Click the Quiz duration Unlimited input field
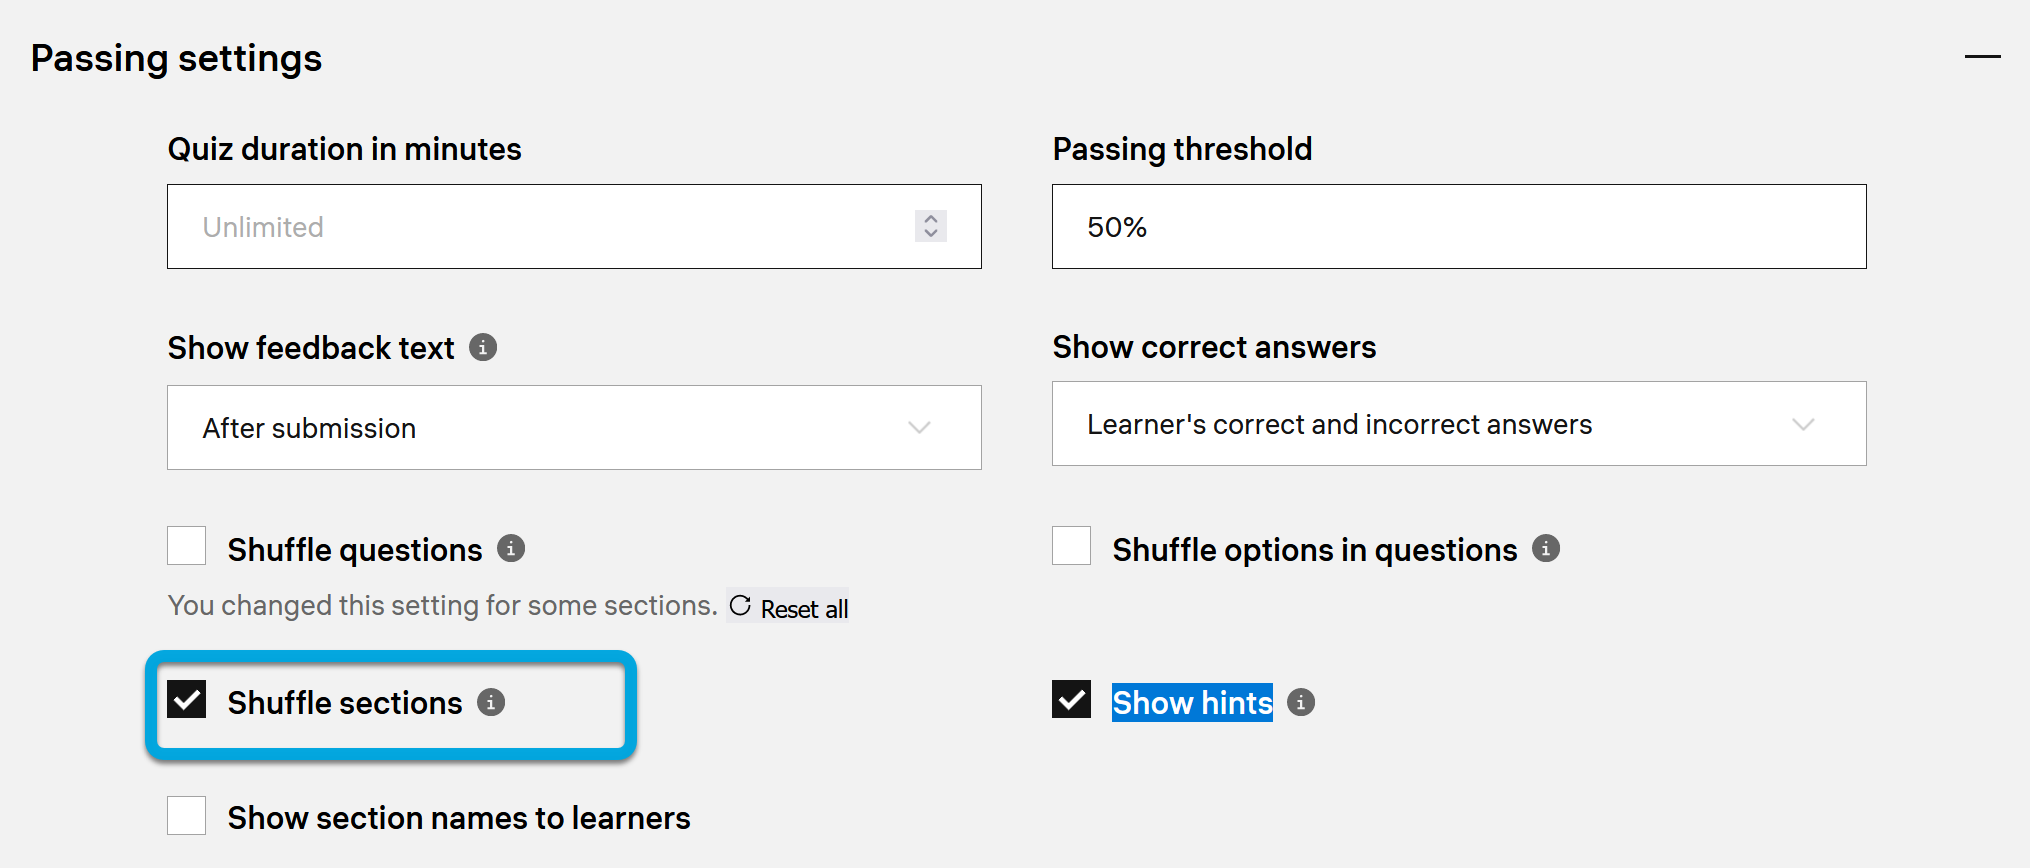The width and height of the screenshot is (2030, 868). click(x=540, y=227)
